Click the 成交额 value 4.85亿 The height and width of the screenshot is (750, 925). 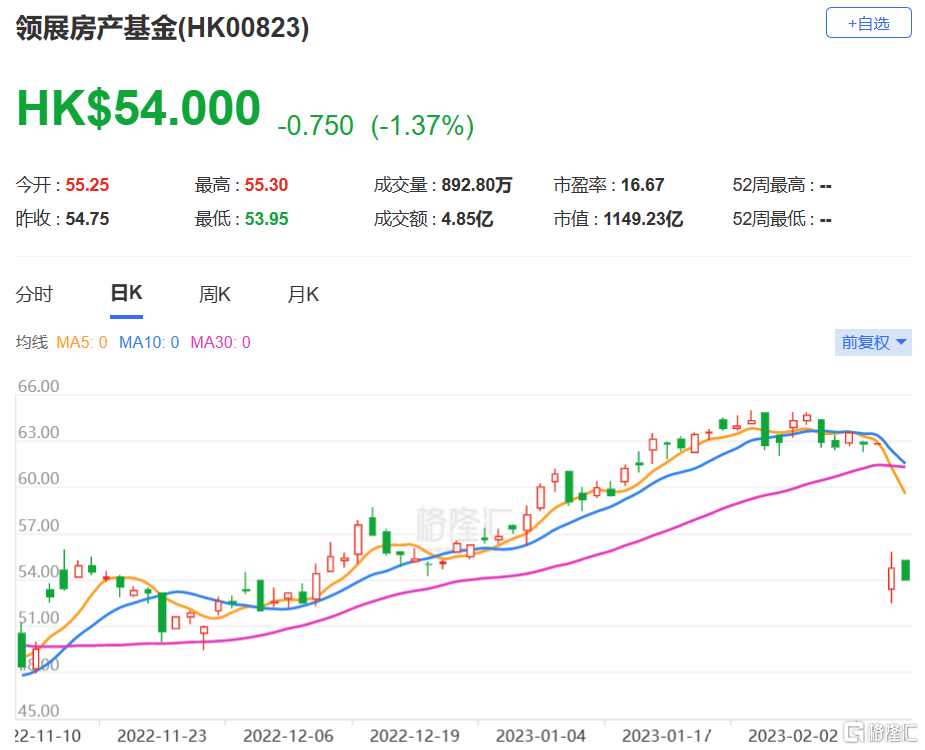[x=467, y=219]
